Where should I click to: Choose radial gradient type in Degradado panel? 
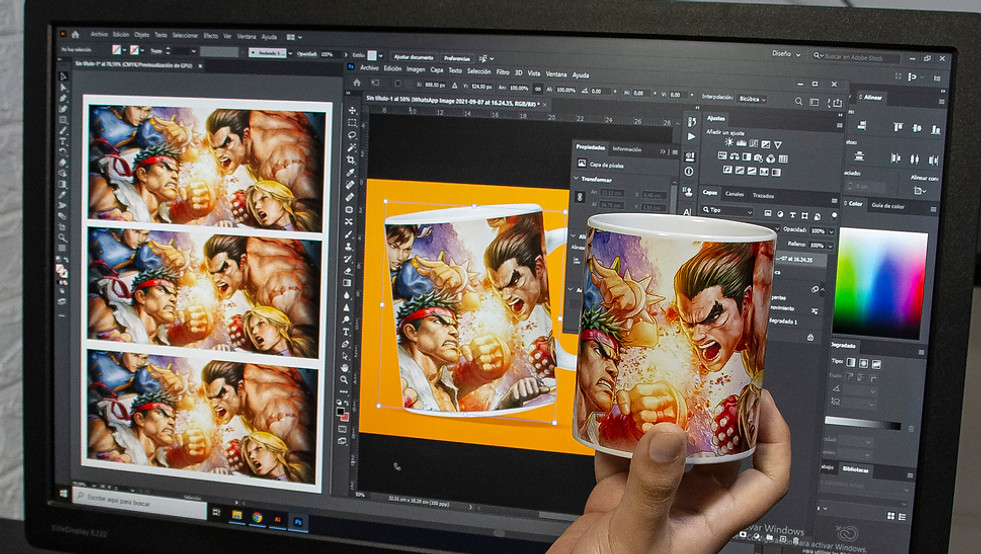(863, 363)
